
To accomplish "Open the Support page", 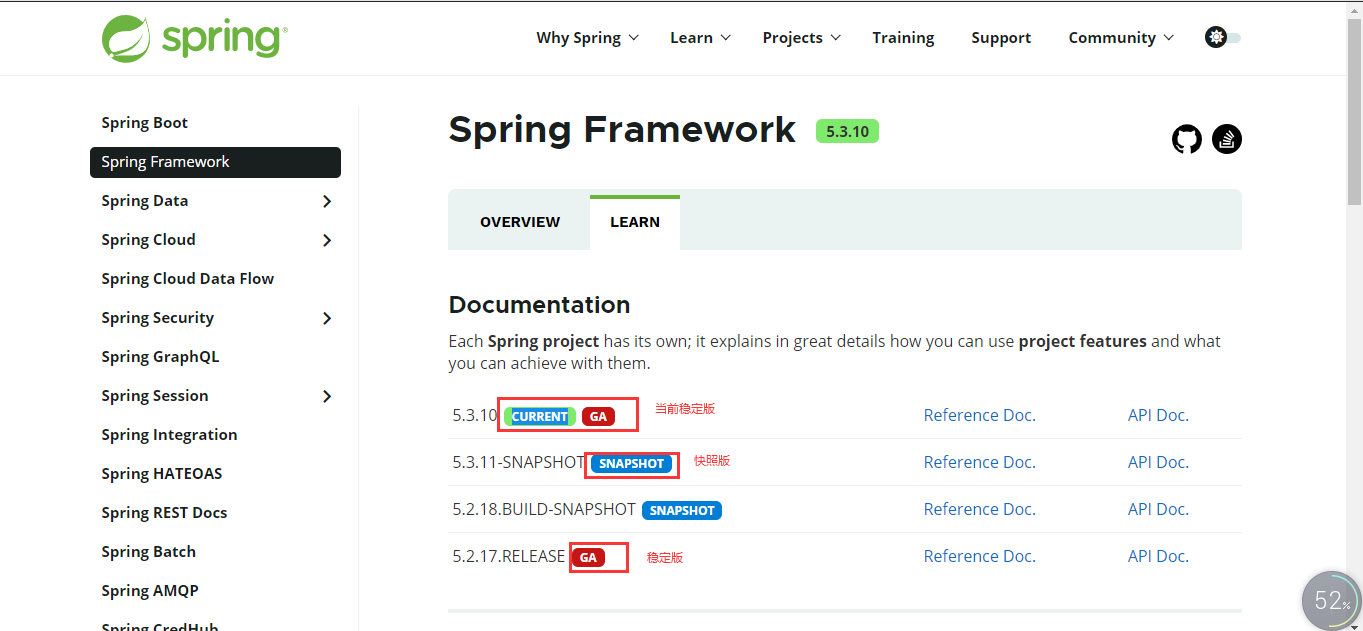I will click(x=1001, y=38).
